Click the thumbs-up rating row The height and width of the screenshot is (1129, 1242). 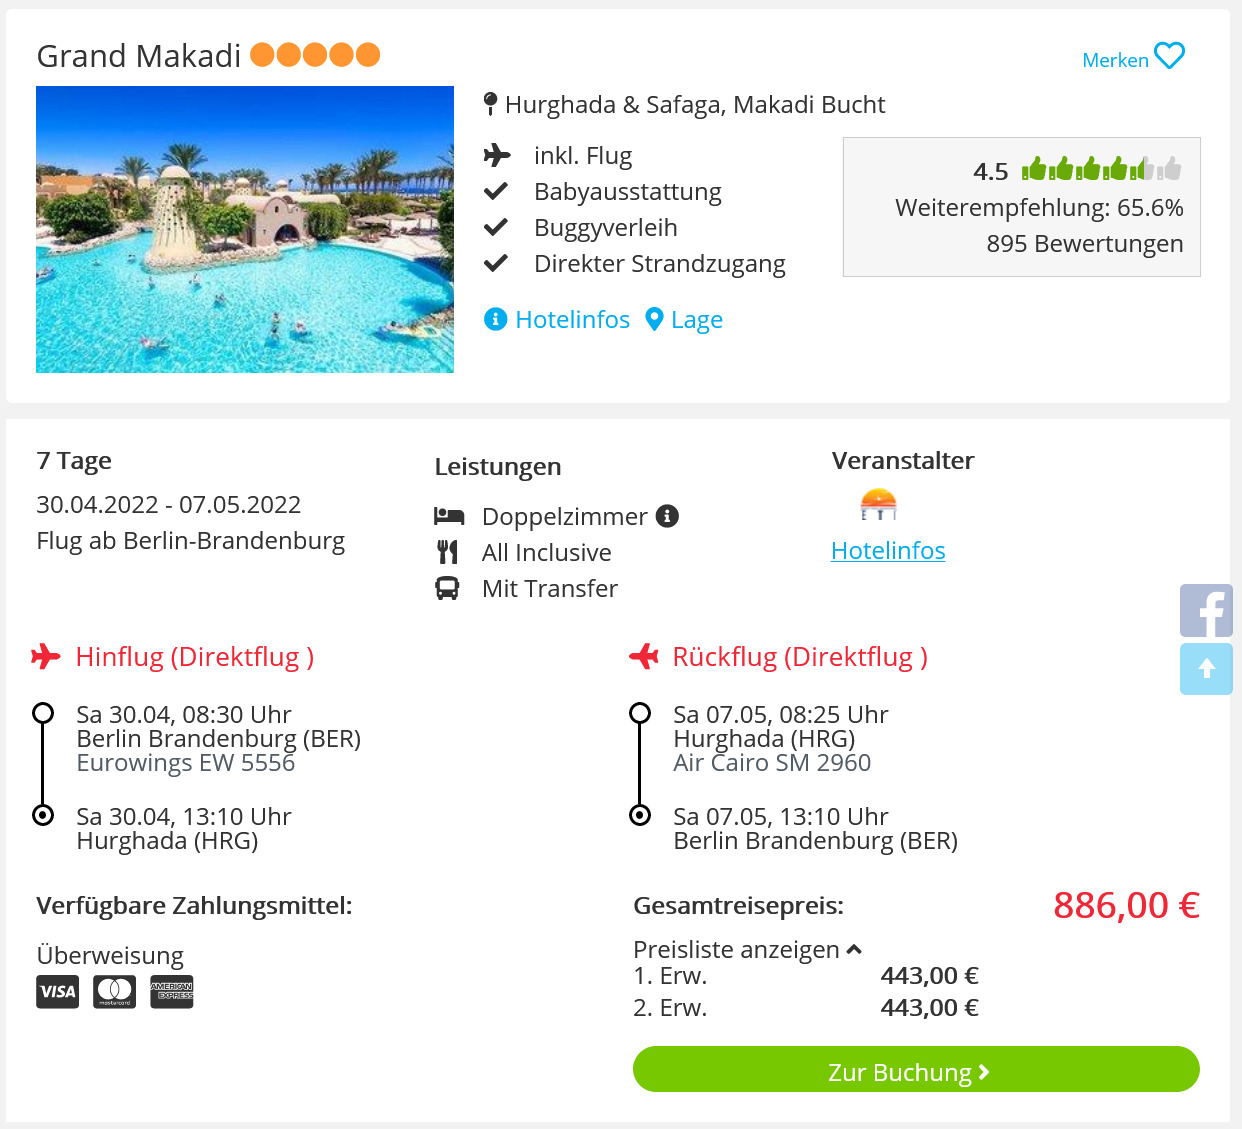pyautogui.click(x=1101, y=169)
